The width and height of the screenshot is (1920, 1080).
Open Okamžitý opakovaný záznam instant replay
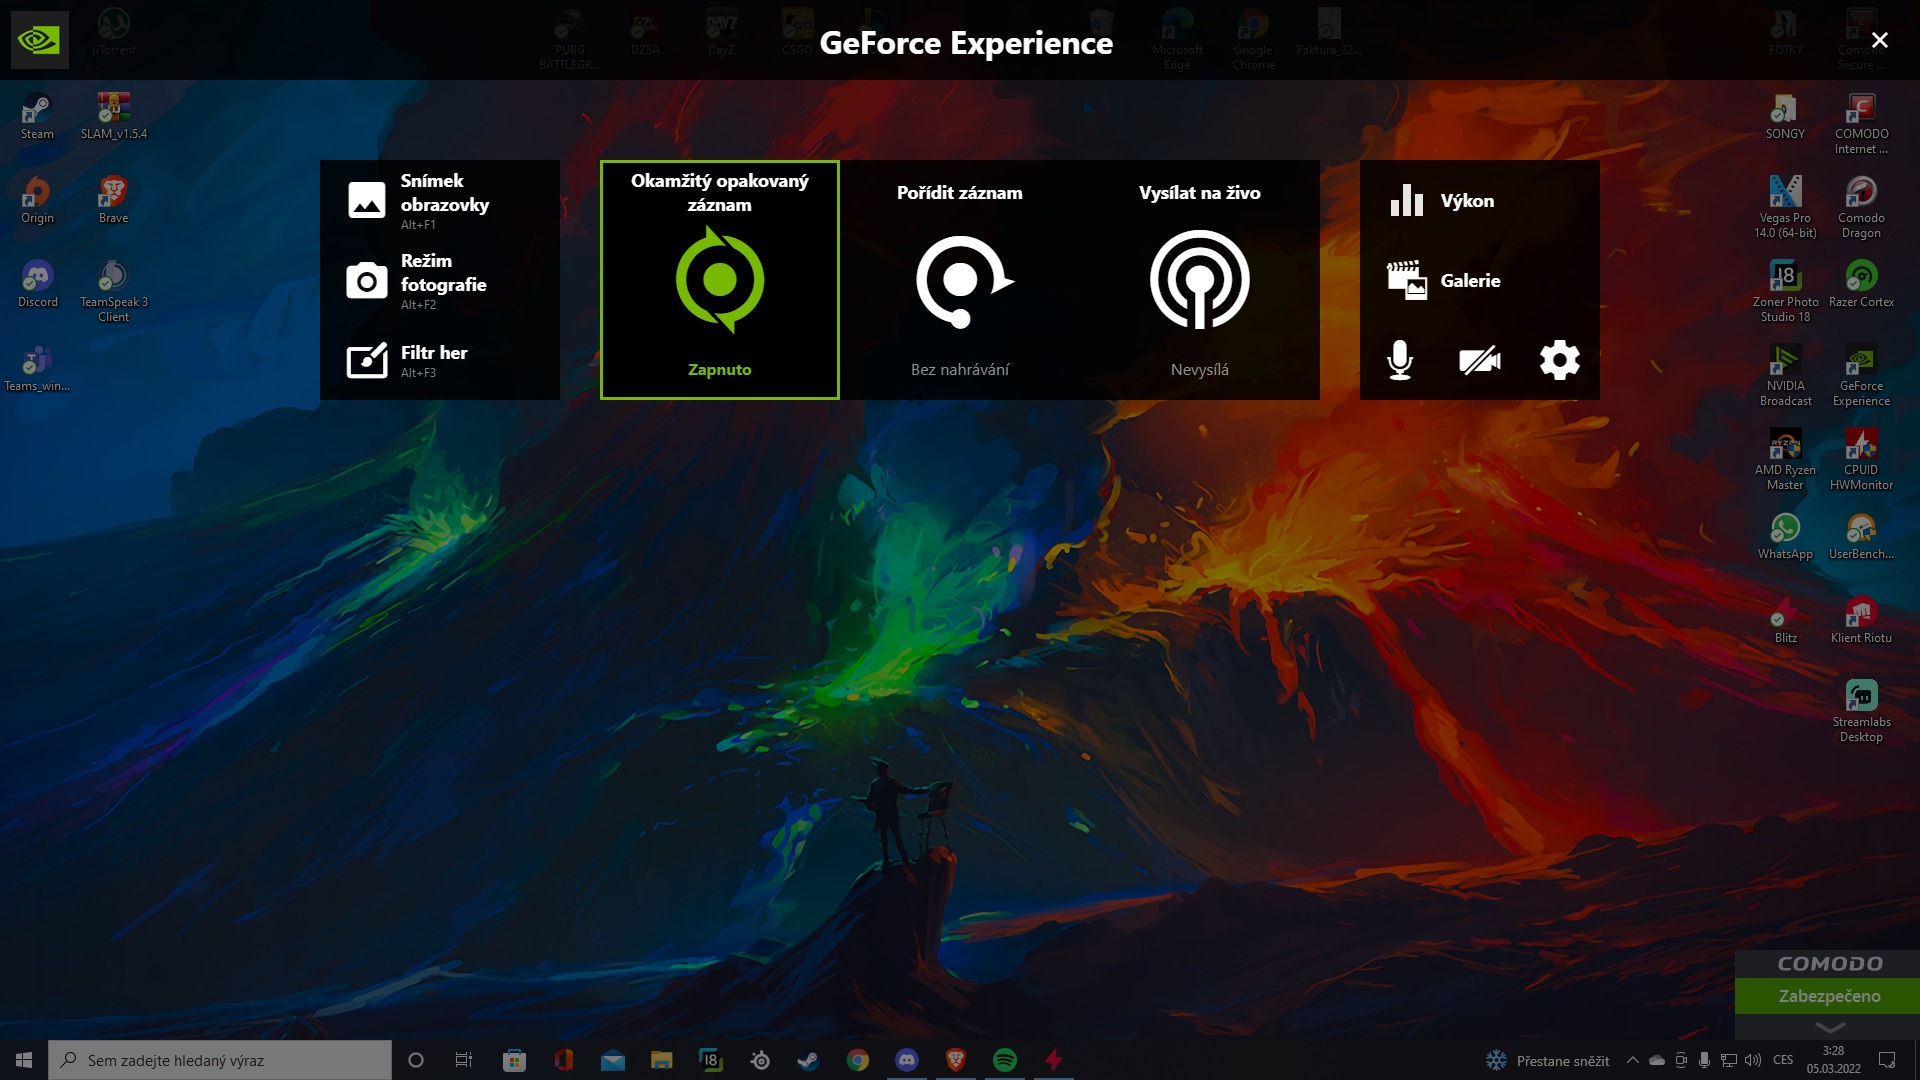[x=720, y=280]
